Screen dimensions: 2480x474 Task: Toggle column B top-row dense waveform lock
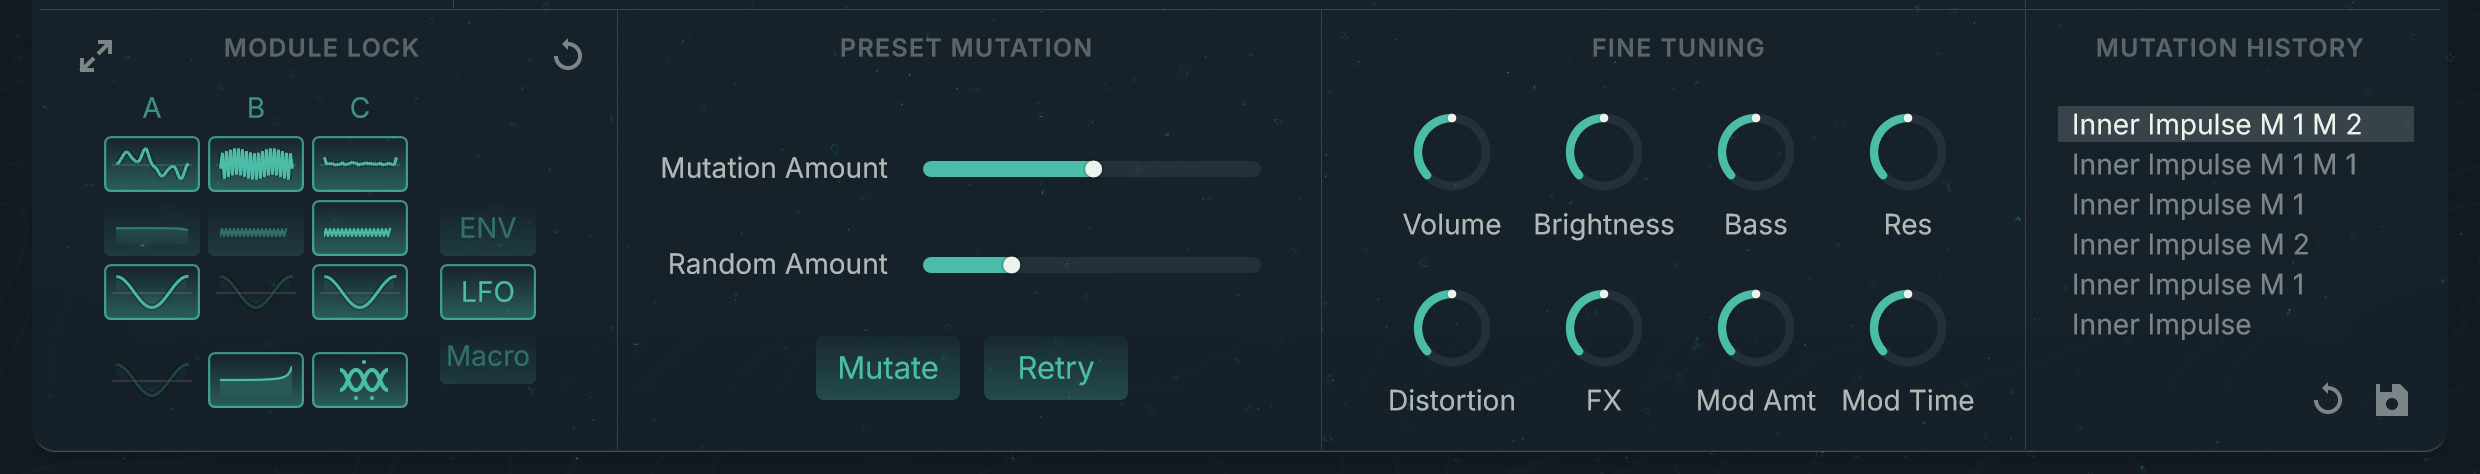coord(256,164)
